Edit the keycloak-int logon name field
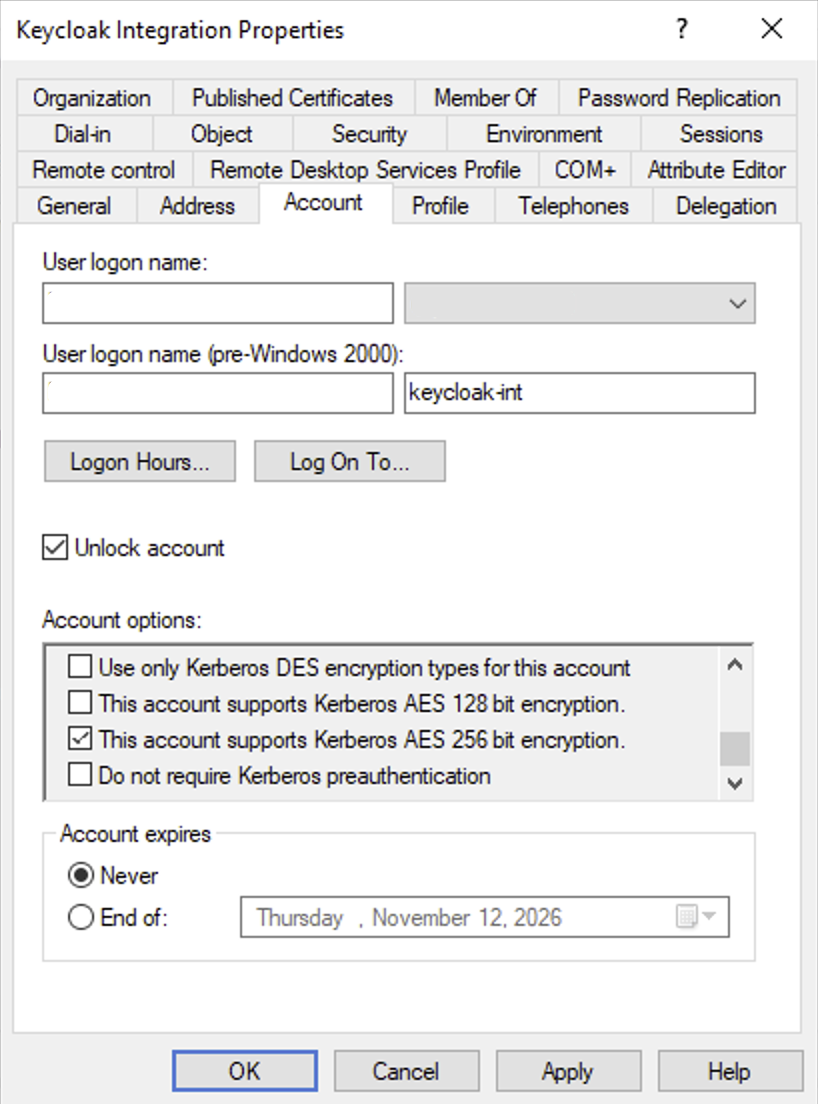 (579, 393)
